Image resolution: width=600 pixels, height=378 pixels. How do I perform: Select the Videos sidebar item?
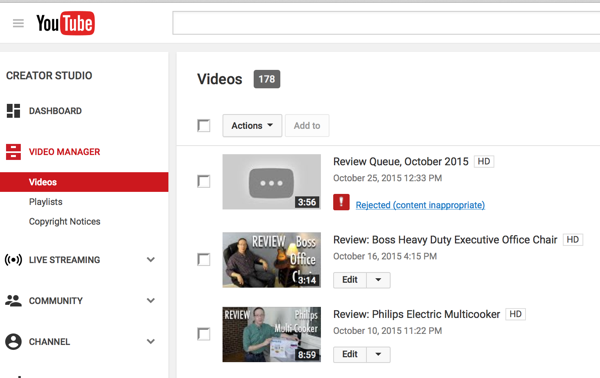point(84,182)
